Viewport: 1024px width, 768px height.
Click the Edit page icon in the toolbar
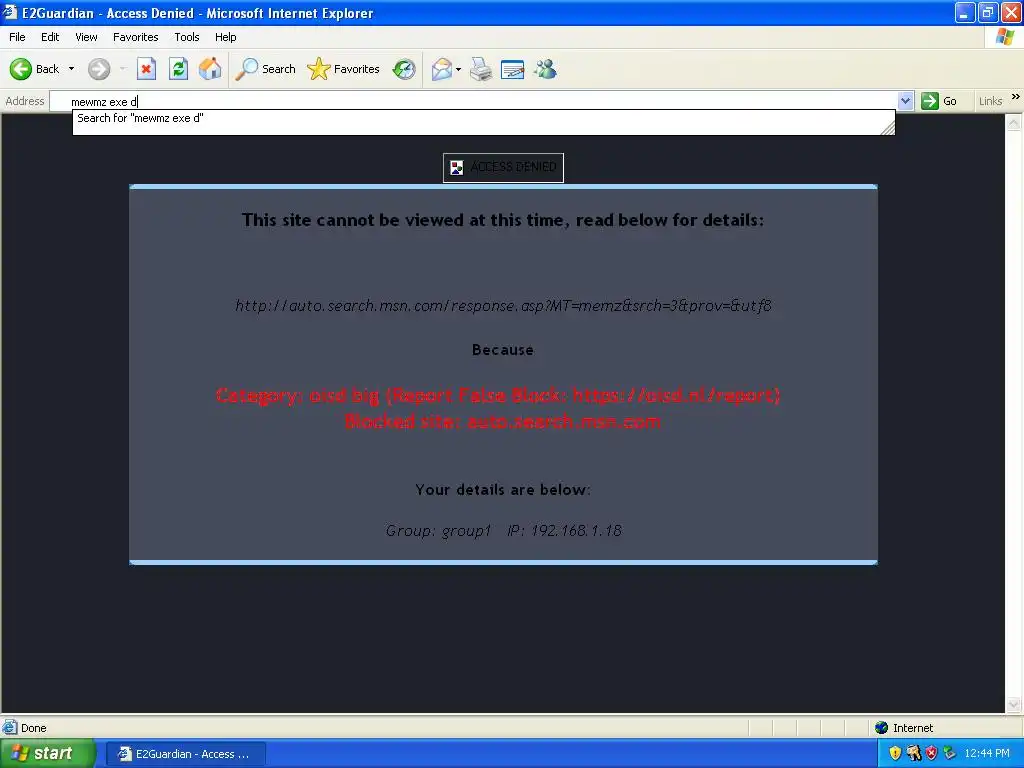click(513, 69)
